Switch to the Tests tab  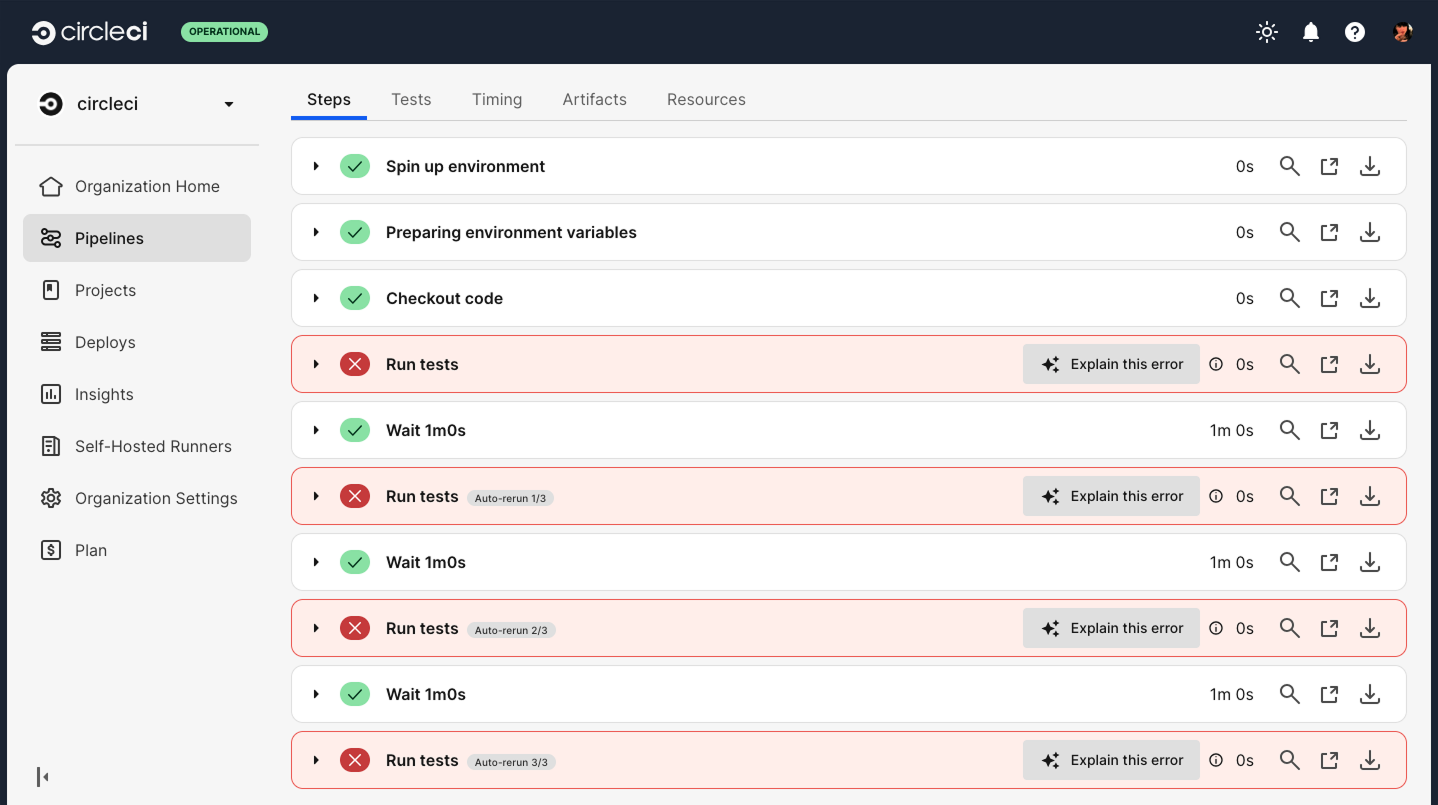(411, 99)
